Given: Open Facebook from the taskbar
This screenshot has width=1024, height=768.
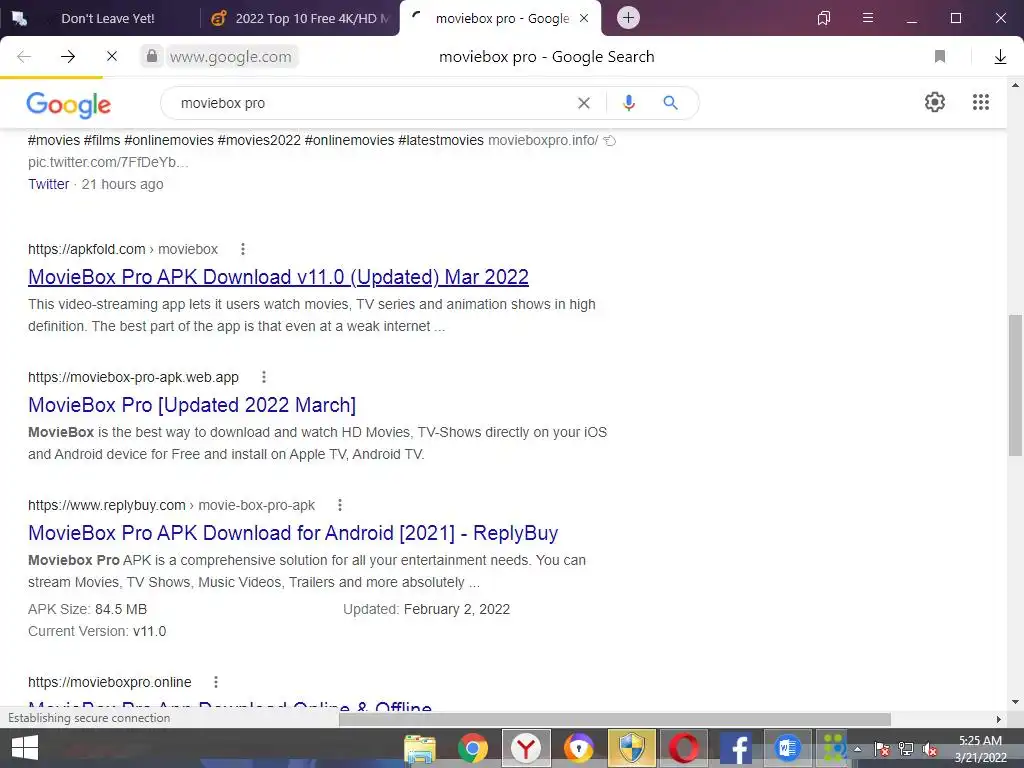Looking at the screenshot, I should [735, 748].
